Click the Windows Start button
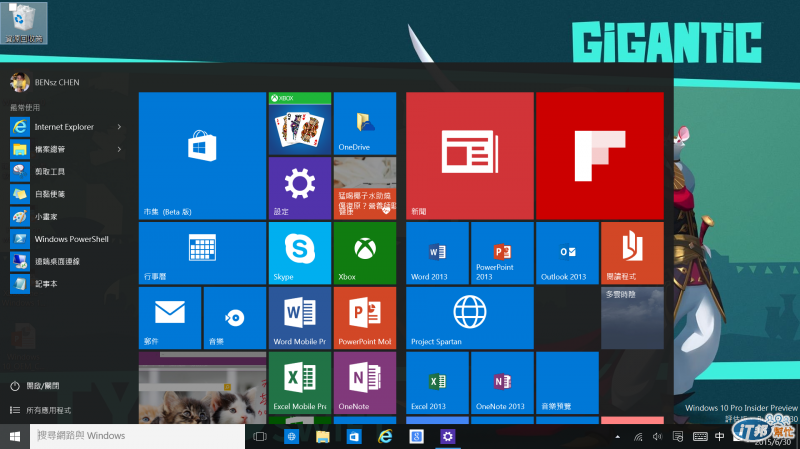This screenshot has width=800, height=449. pos(15,437)
